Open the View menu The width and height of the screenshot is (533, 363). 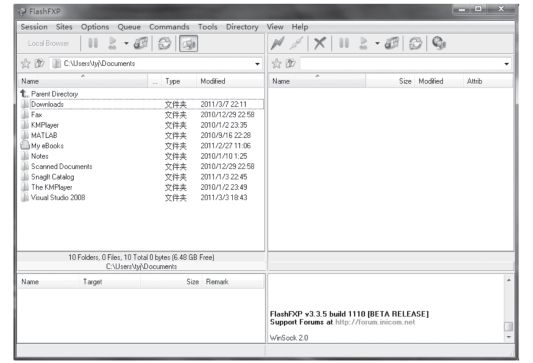tap(275, 27)
